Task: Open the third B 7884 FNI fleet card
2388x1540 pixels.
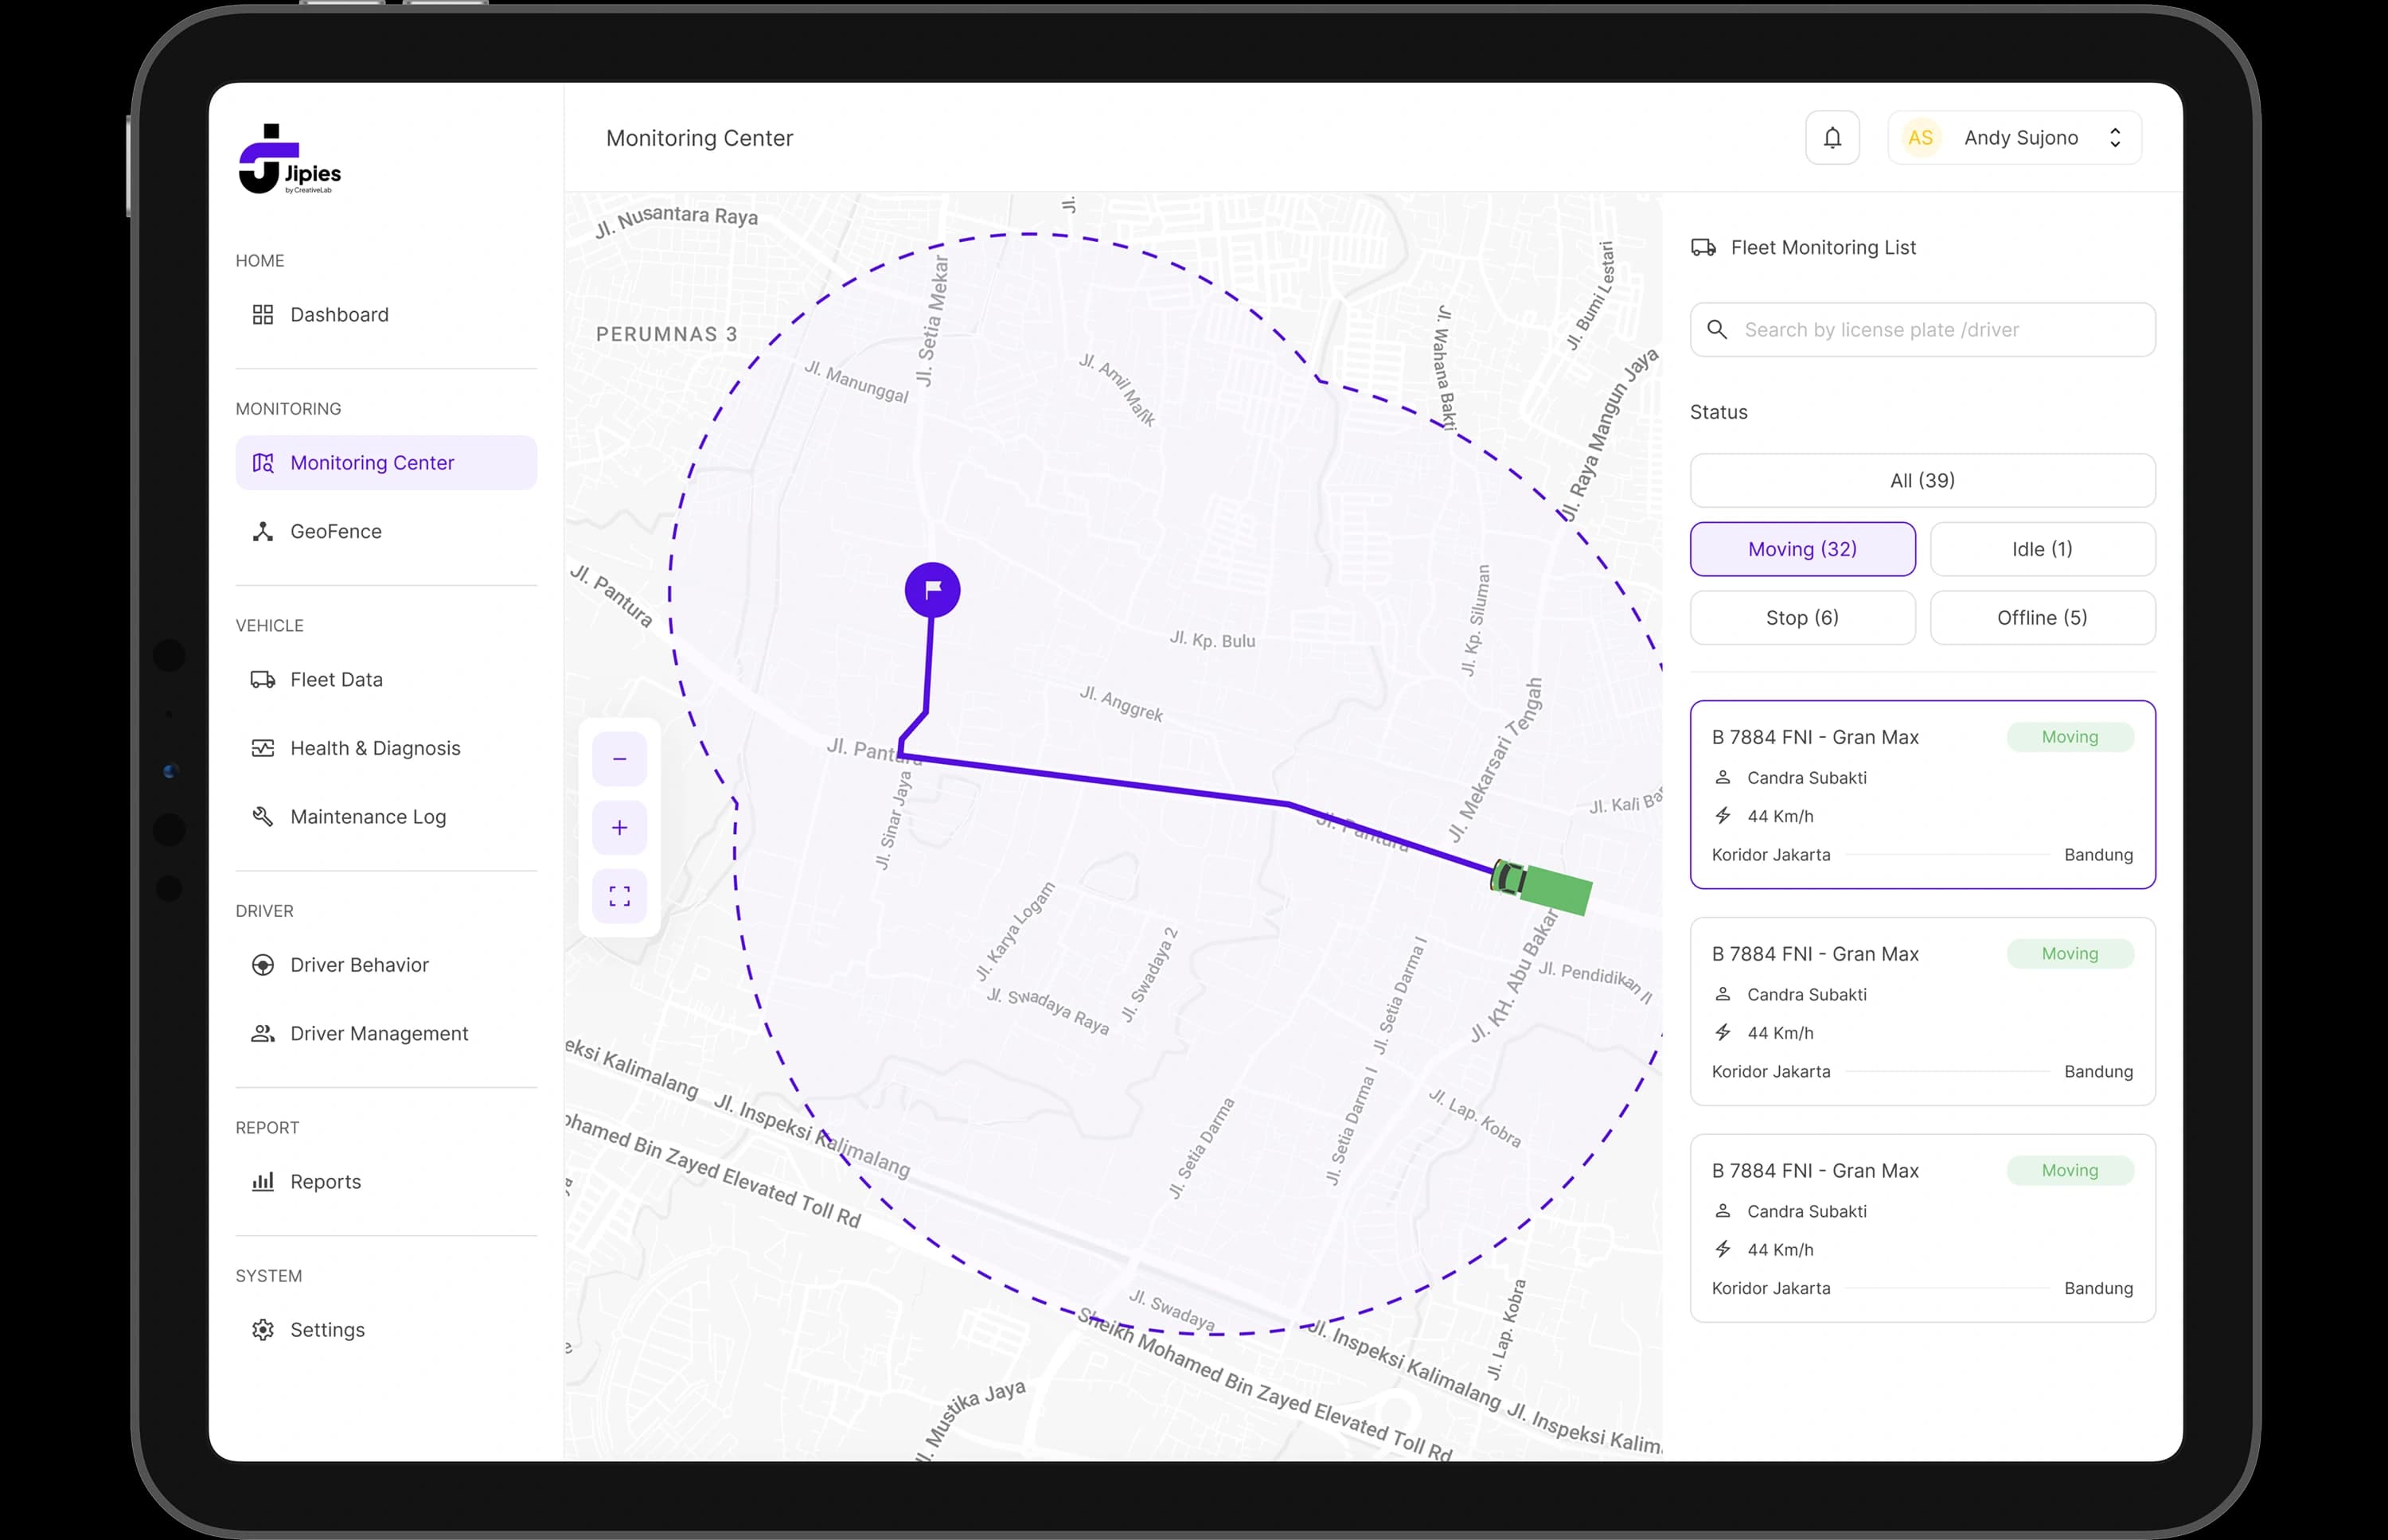Action: [x=1922, y=1229]
